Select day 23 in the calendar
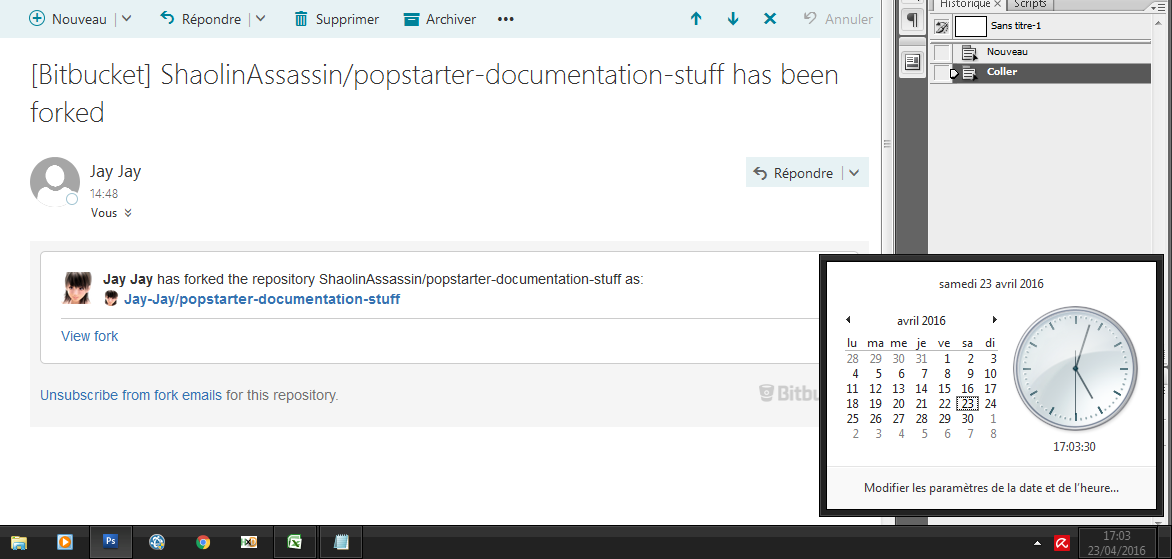Screen dimensions: 1172x559 [968, 404]
